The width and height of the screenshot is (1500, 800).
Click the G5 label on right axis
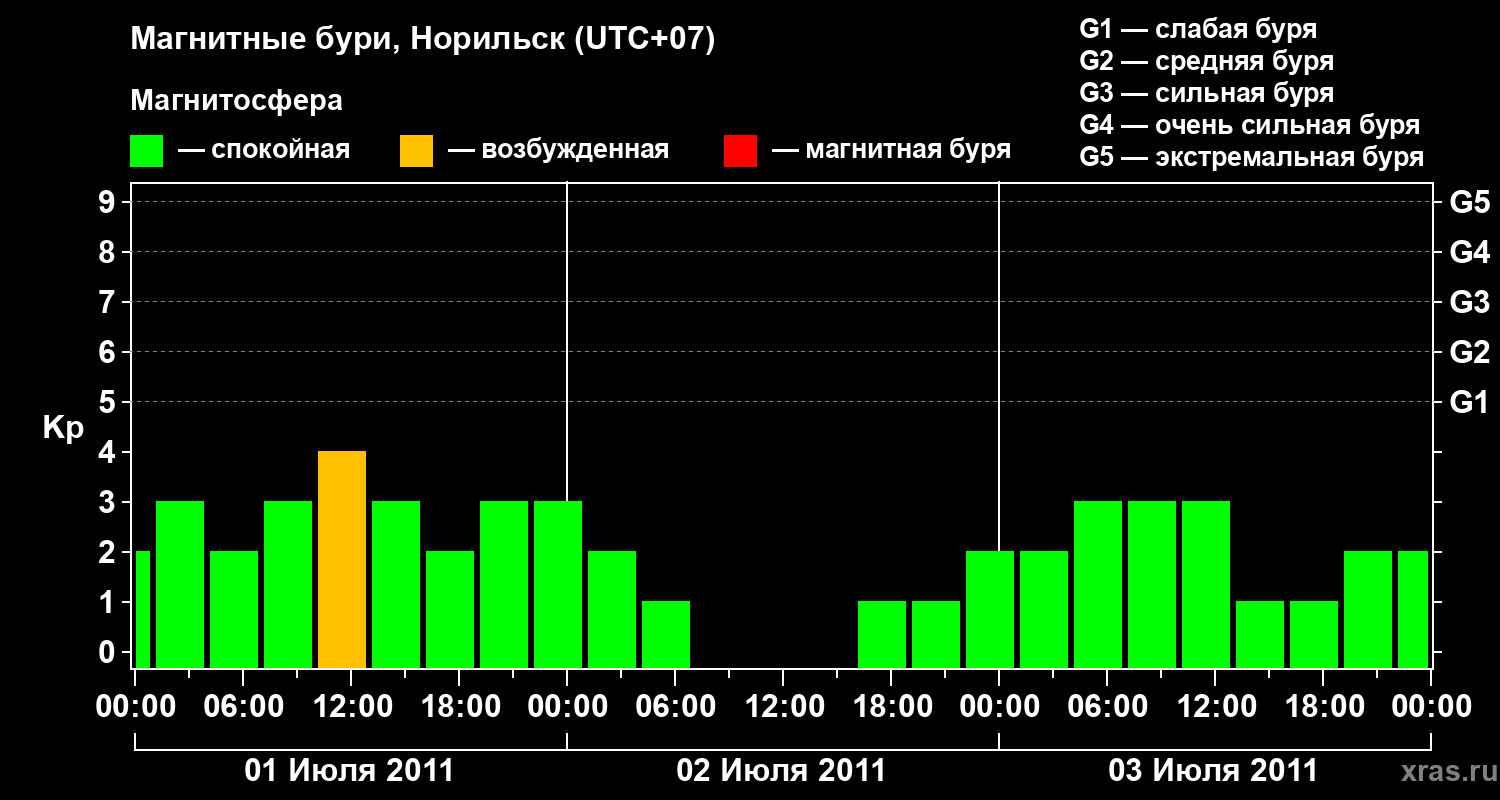1470,202
